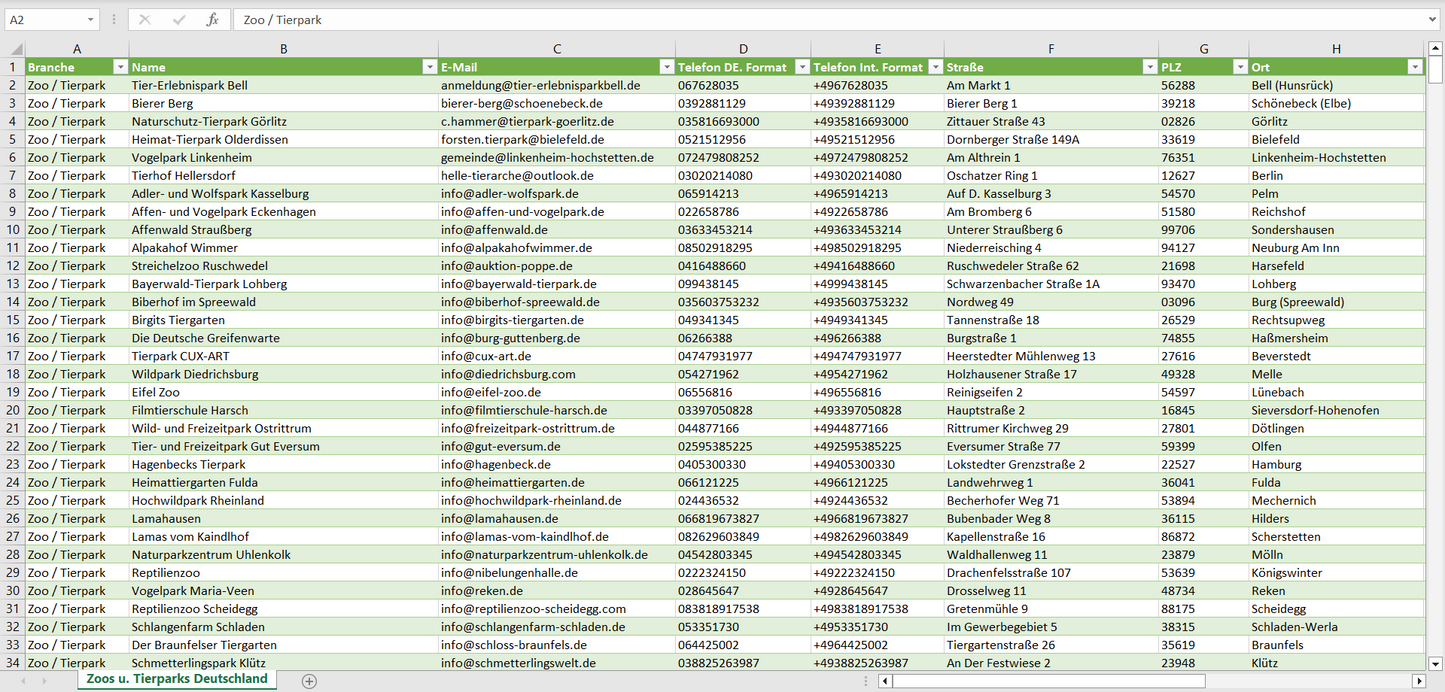
Task: Open the Ort column filter dropdown
Action: click(1414, 67)
